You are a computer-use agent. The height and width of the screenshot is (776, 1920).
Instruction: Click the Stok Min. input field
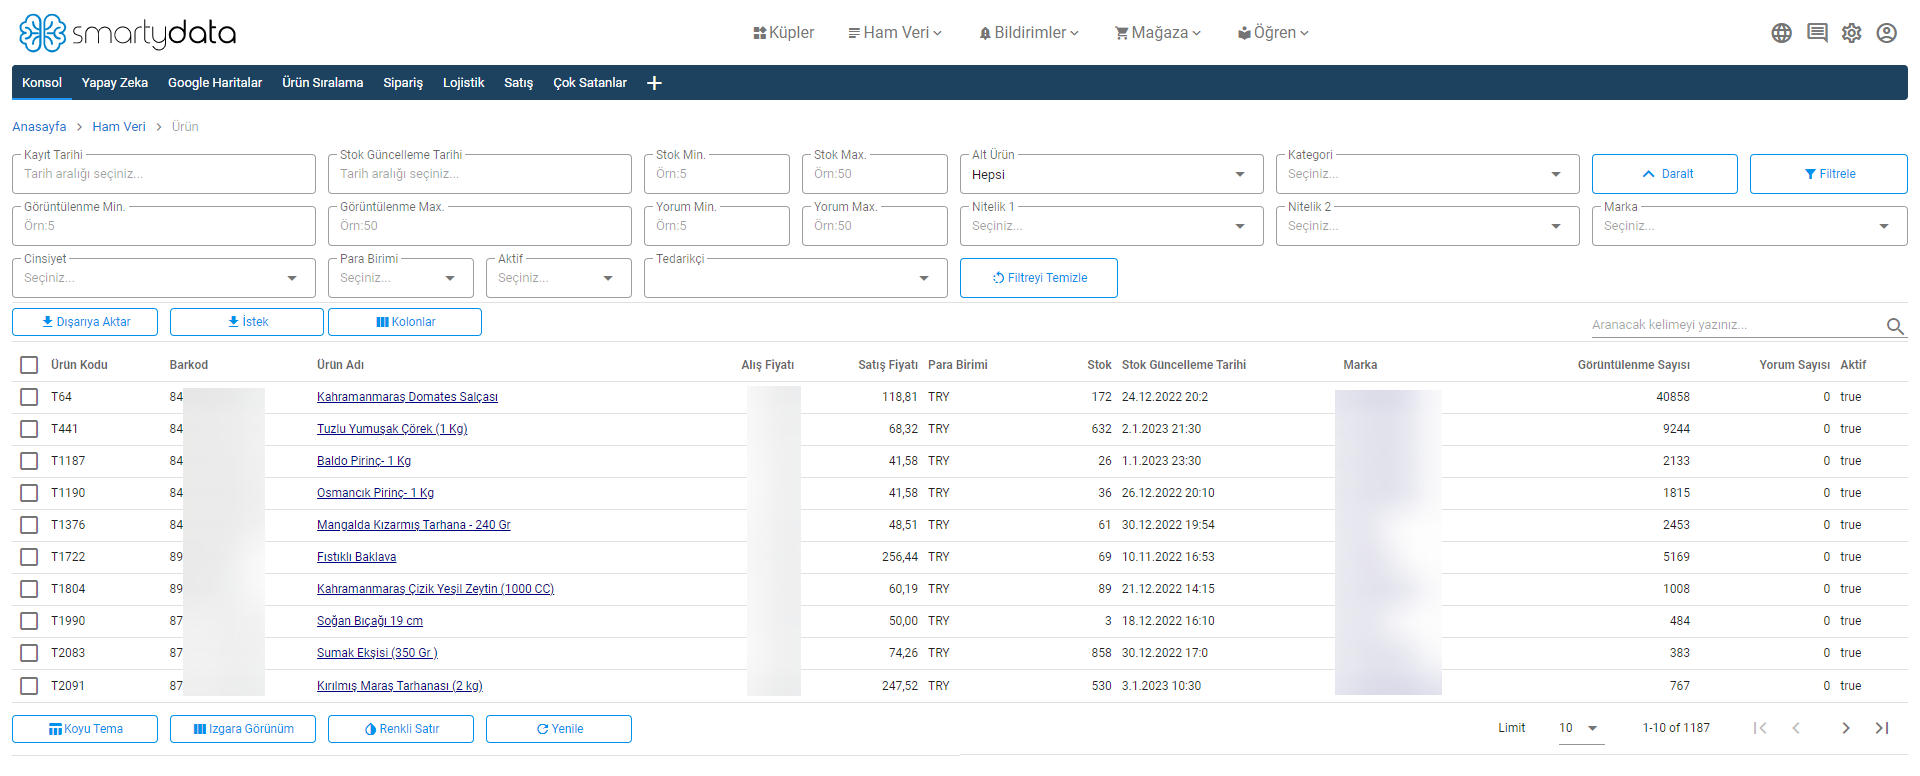pos(716,174)
